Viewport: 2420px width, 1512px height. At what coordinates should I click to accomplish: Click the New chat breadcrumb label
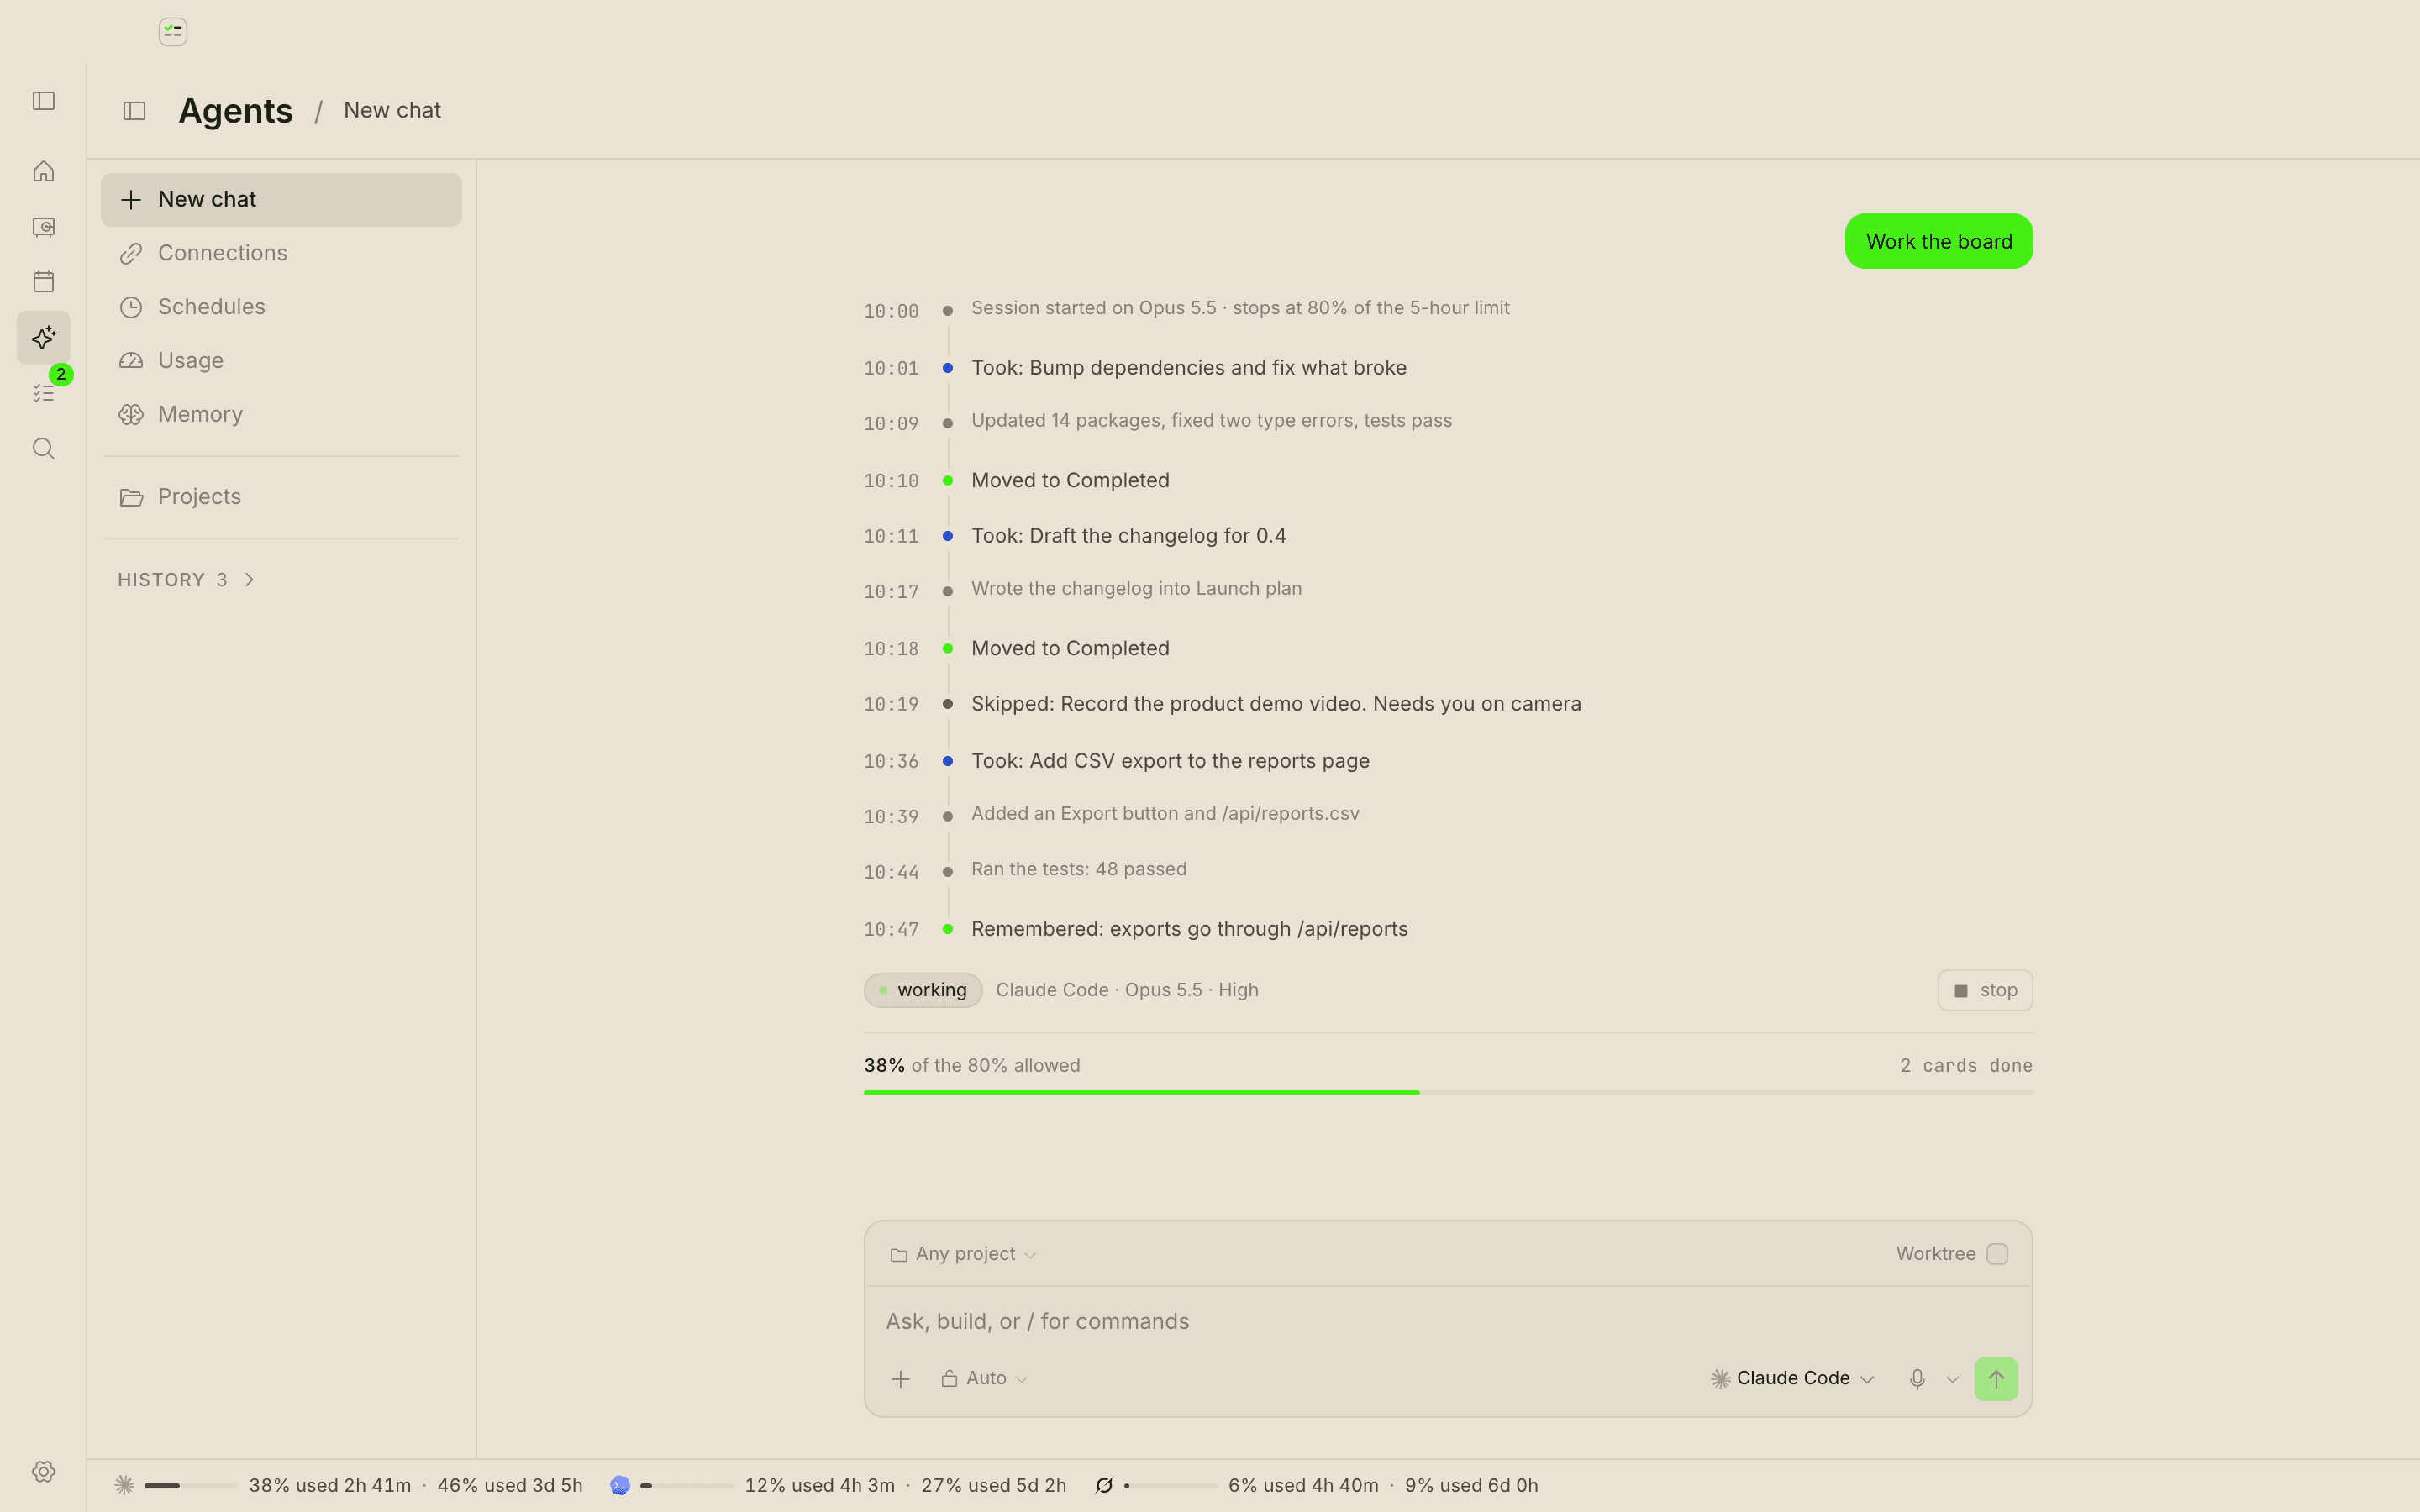392,110
